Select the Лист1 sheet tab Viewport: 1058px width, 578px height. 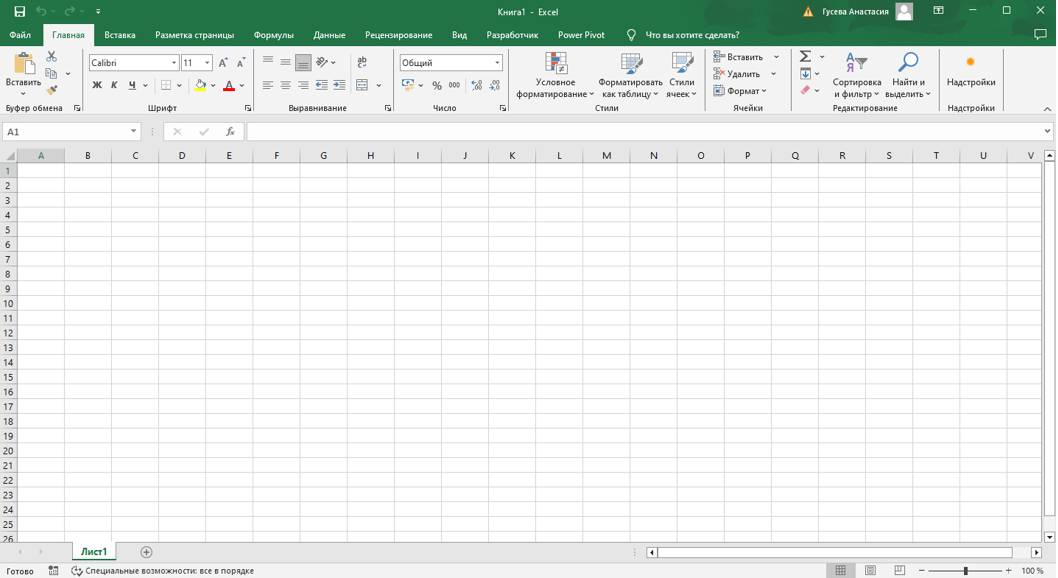(94, 552)
